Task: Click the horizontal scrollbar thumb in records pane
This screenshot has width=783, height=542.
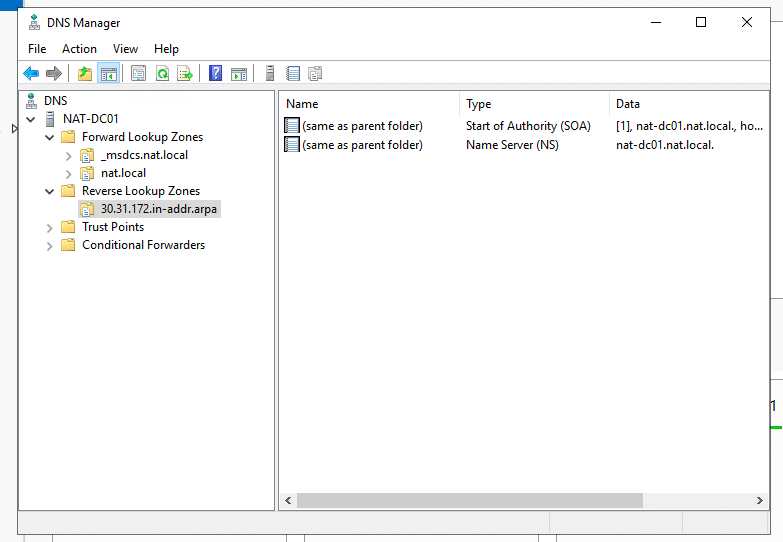Action: click(x=470, y=501)
